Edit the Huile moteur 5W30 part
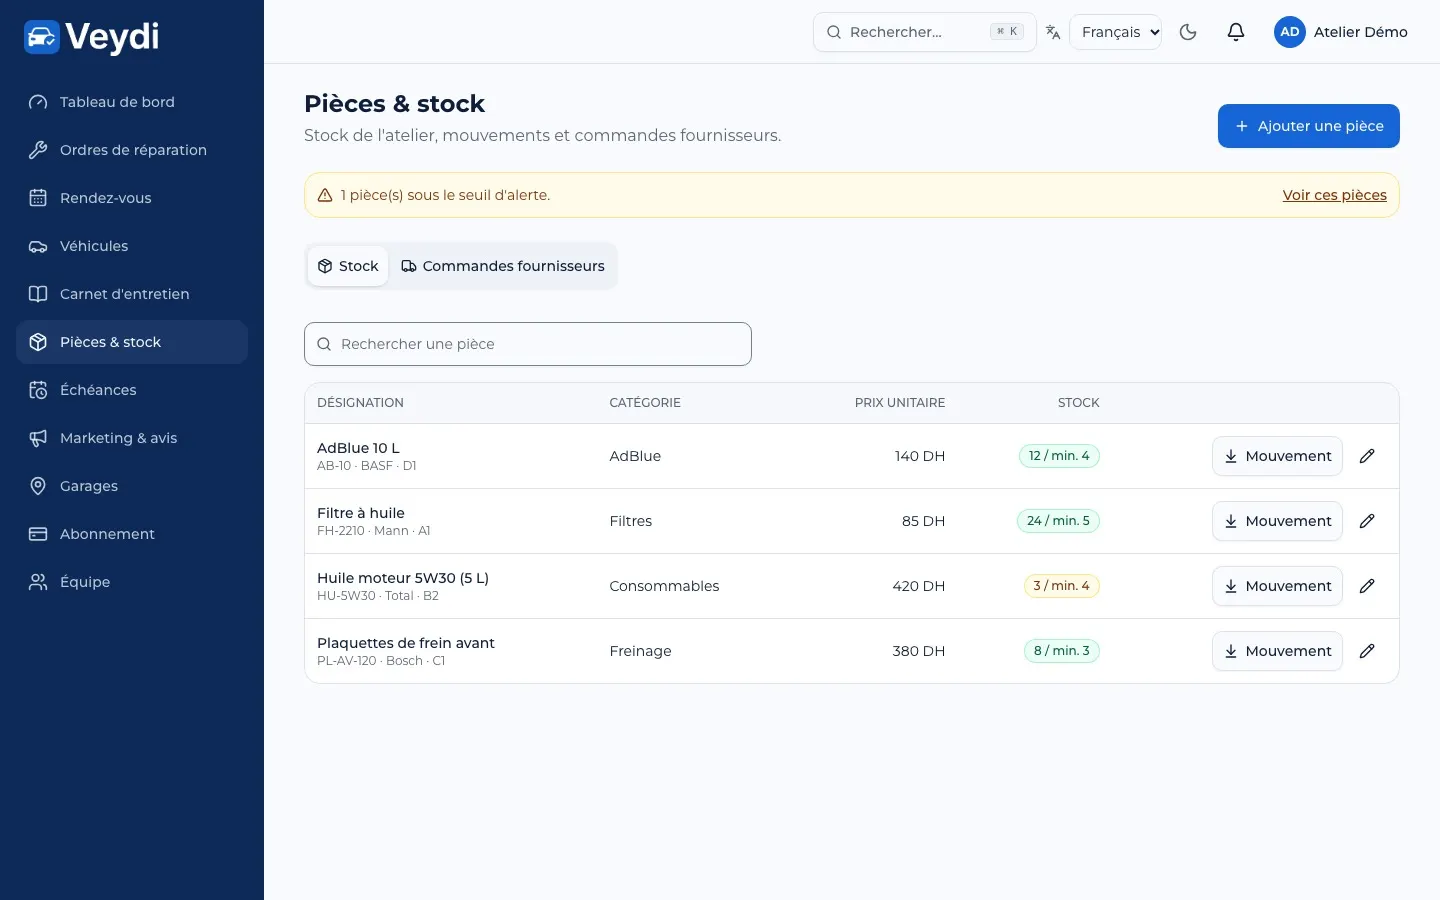The width and height of the screenshot is (1440, 900). [x=1367, y=586]
